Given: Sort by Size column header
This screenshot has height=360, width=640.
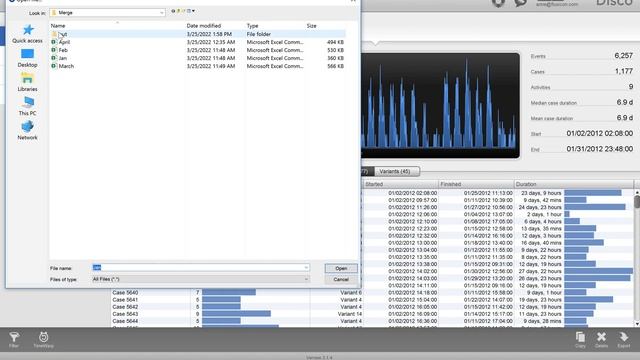Looking at the screenshot, I should [311, 26].
